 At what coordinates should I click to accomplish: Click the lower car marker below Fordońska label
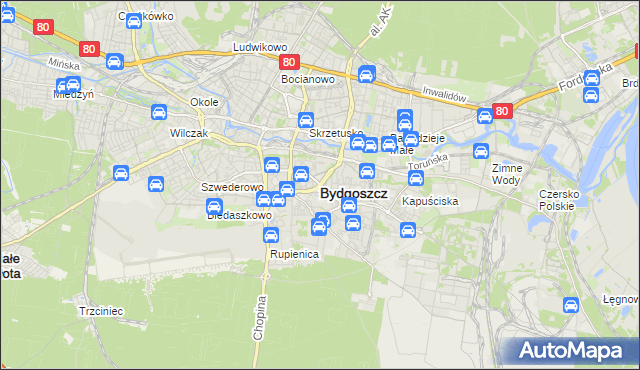591,95
